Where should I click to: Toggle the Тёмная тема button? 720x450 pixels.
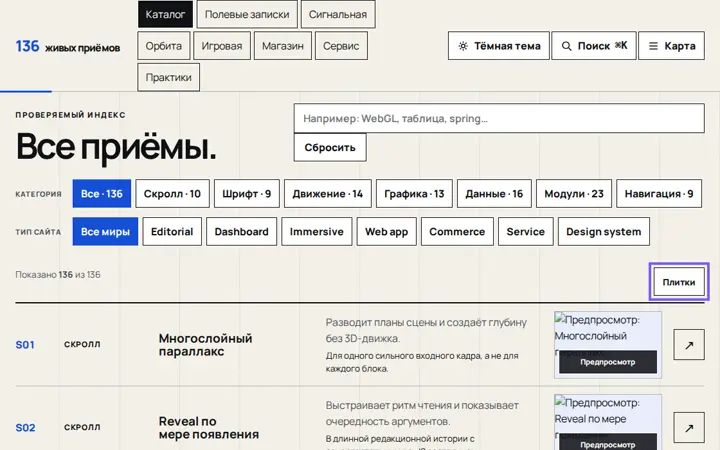499,45
